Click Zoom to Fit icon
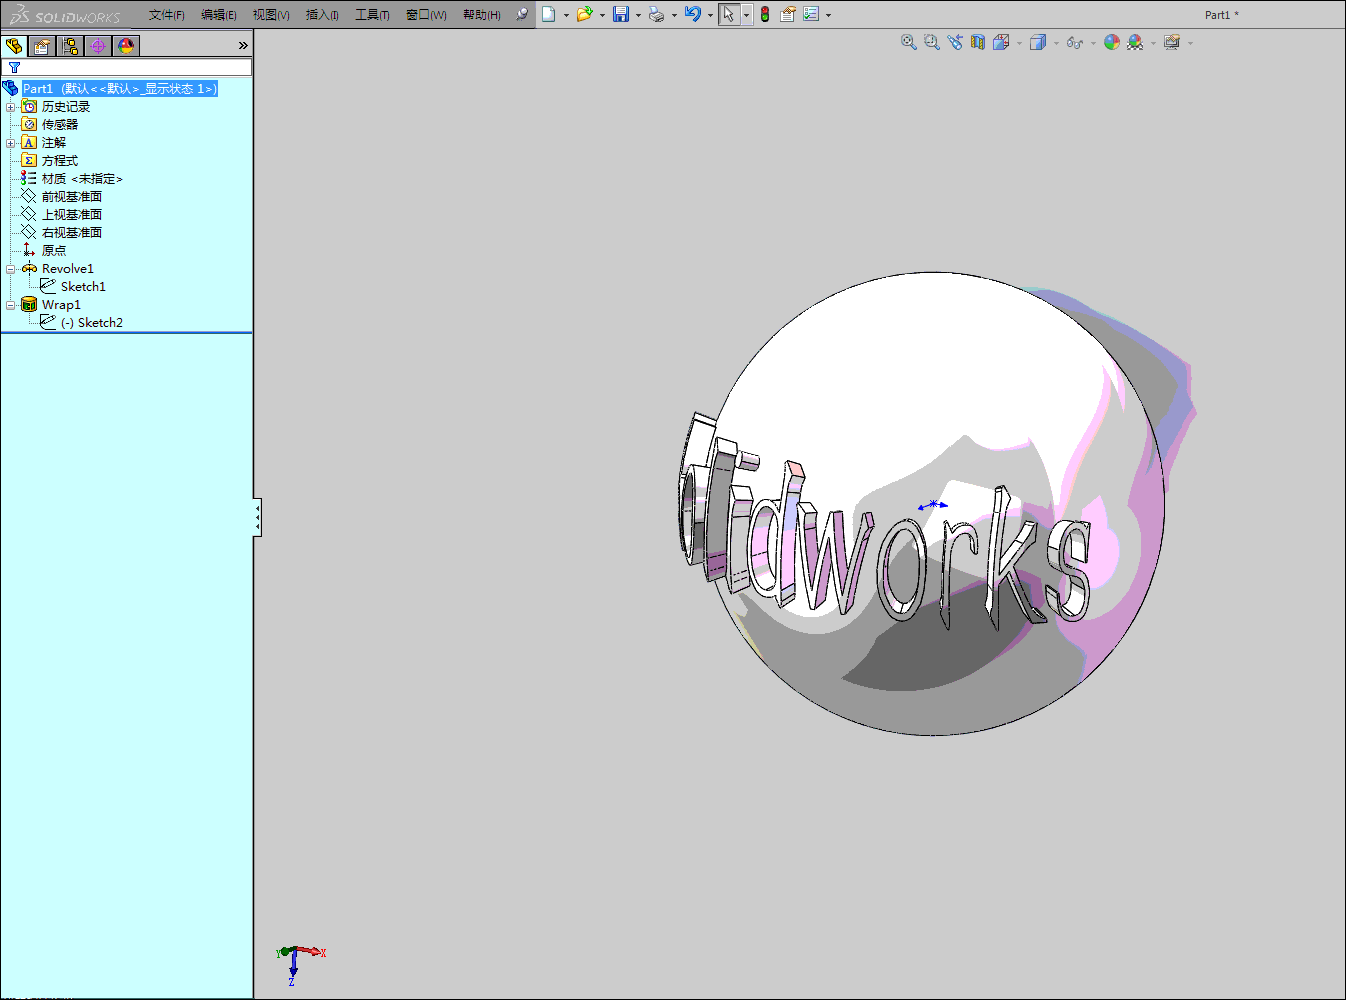1346x1000 pixels. pyautogui.click(x=909, y=42)
